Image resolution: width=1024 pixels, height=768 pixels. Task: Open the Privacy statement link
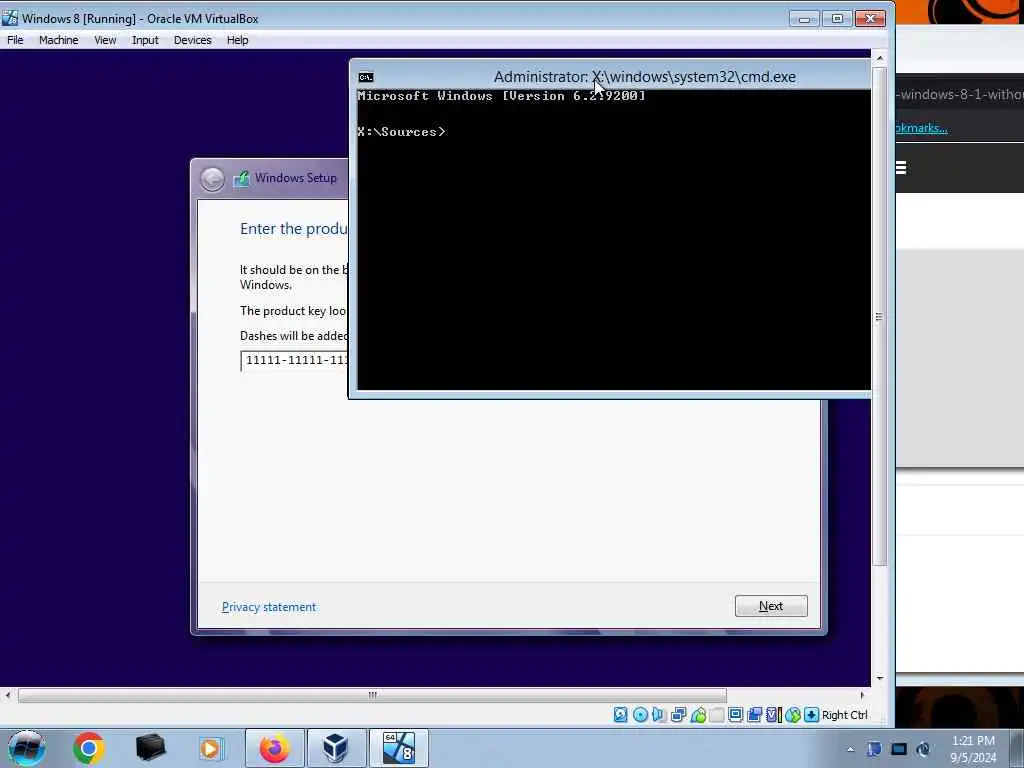(x=269, y=607)
